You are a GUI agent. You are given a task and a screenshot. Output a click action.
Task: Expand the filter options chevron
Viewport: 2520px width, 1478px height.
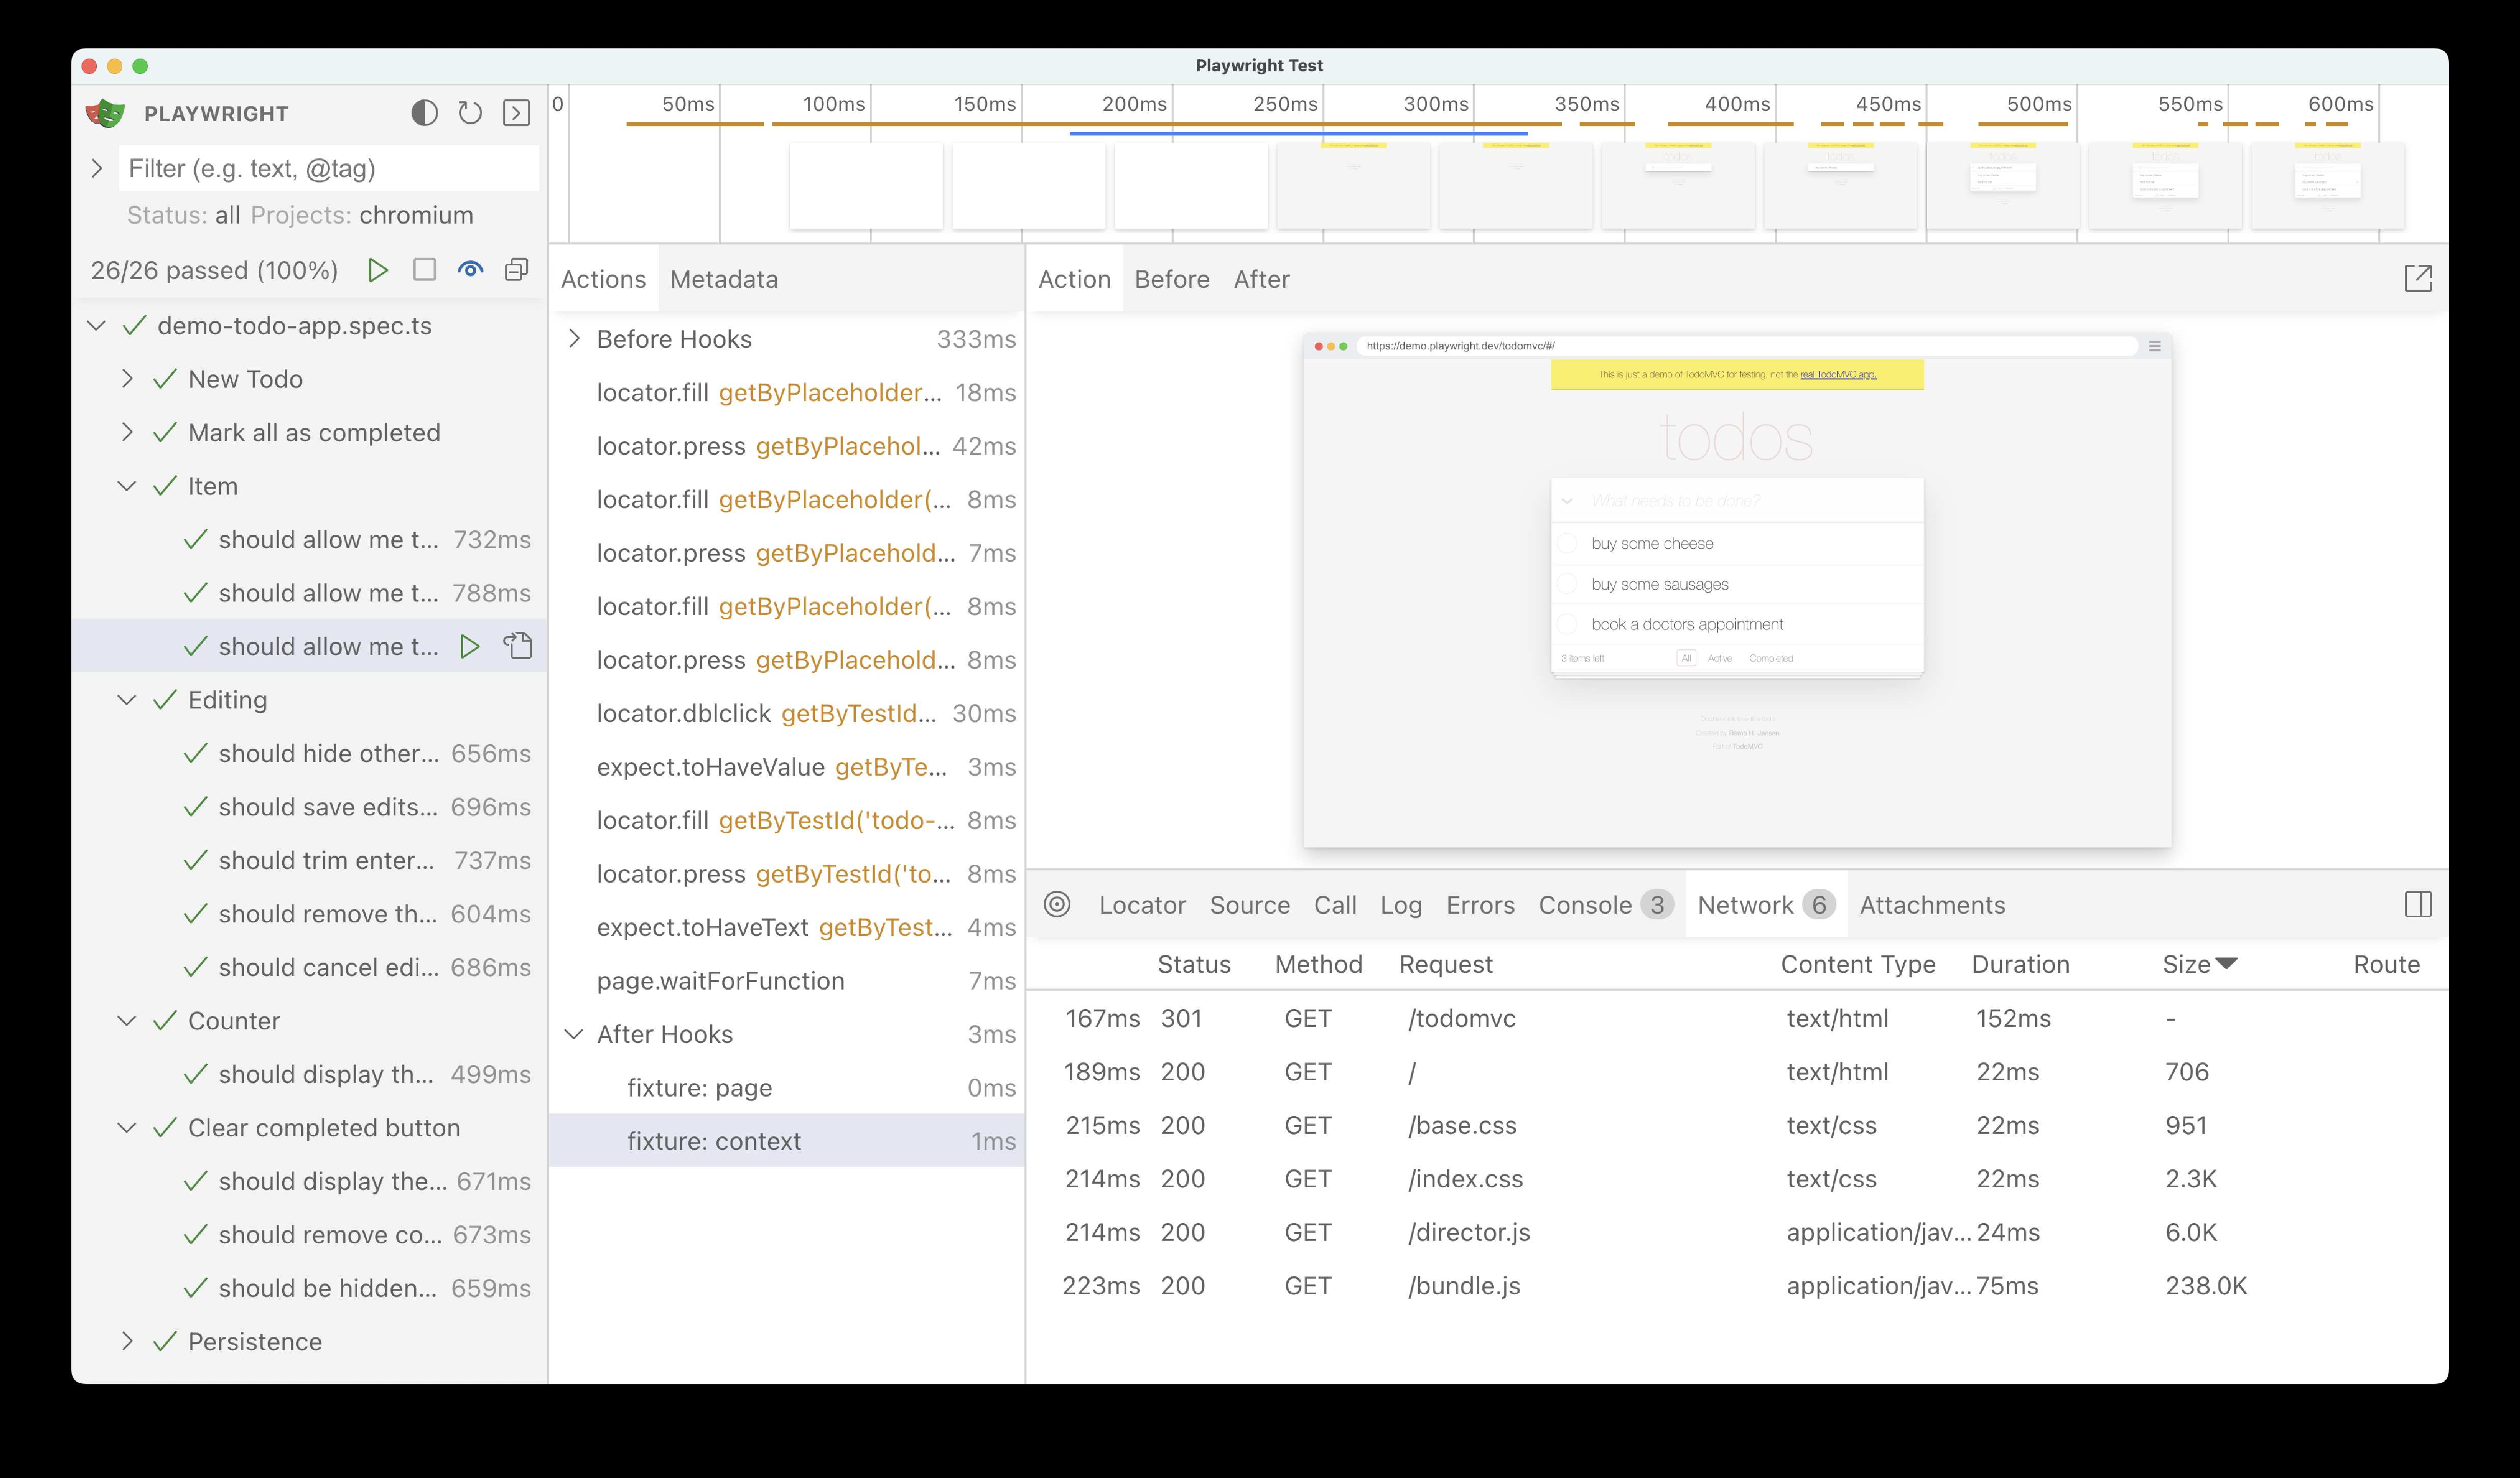tap(97, 168)
